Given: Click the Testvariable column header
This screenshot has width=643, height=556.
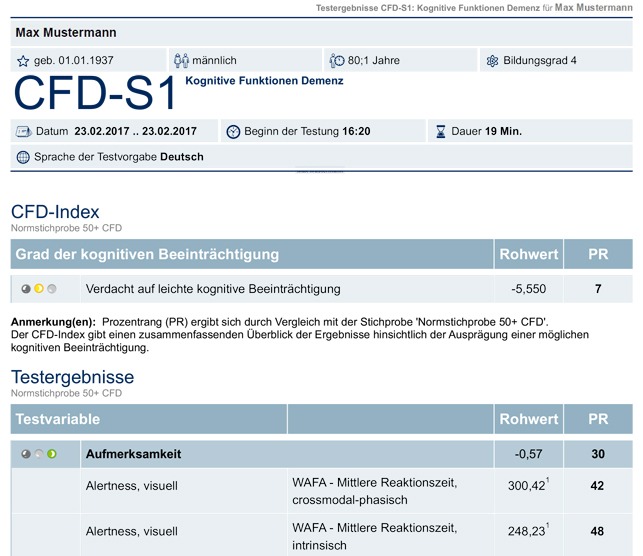Looking at the screenshot, I should point(148,419).
